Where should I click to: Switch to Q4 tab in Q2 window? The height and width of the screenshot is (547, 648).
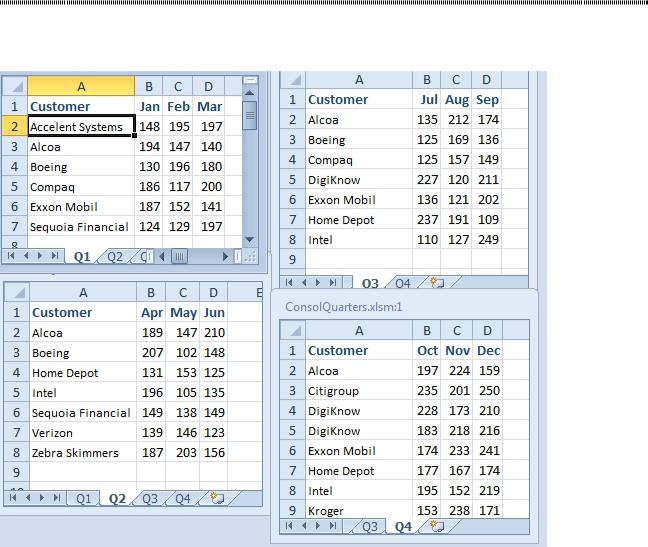point(183,499)
